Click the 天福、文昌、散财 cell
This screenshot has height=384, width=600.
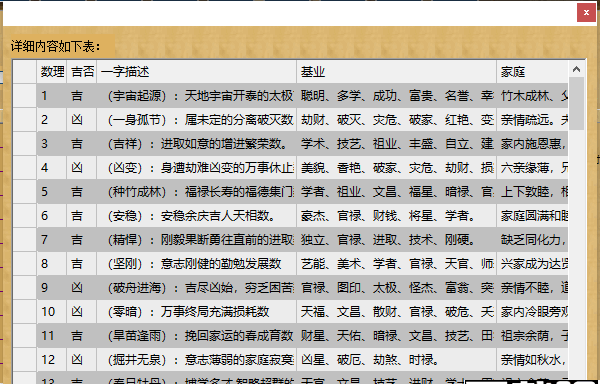(396, 312)
